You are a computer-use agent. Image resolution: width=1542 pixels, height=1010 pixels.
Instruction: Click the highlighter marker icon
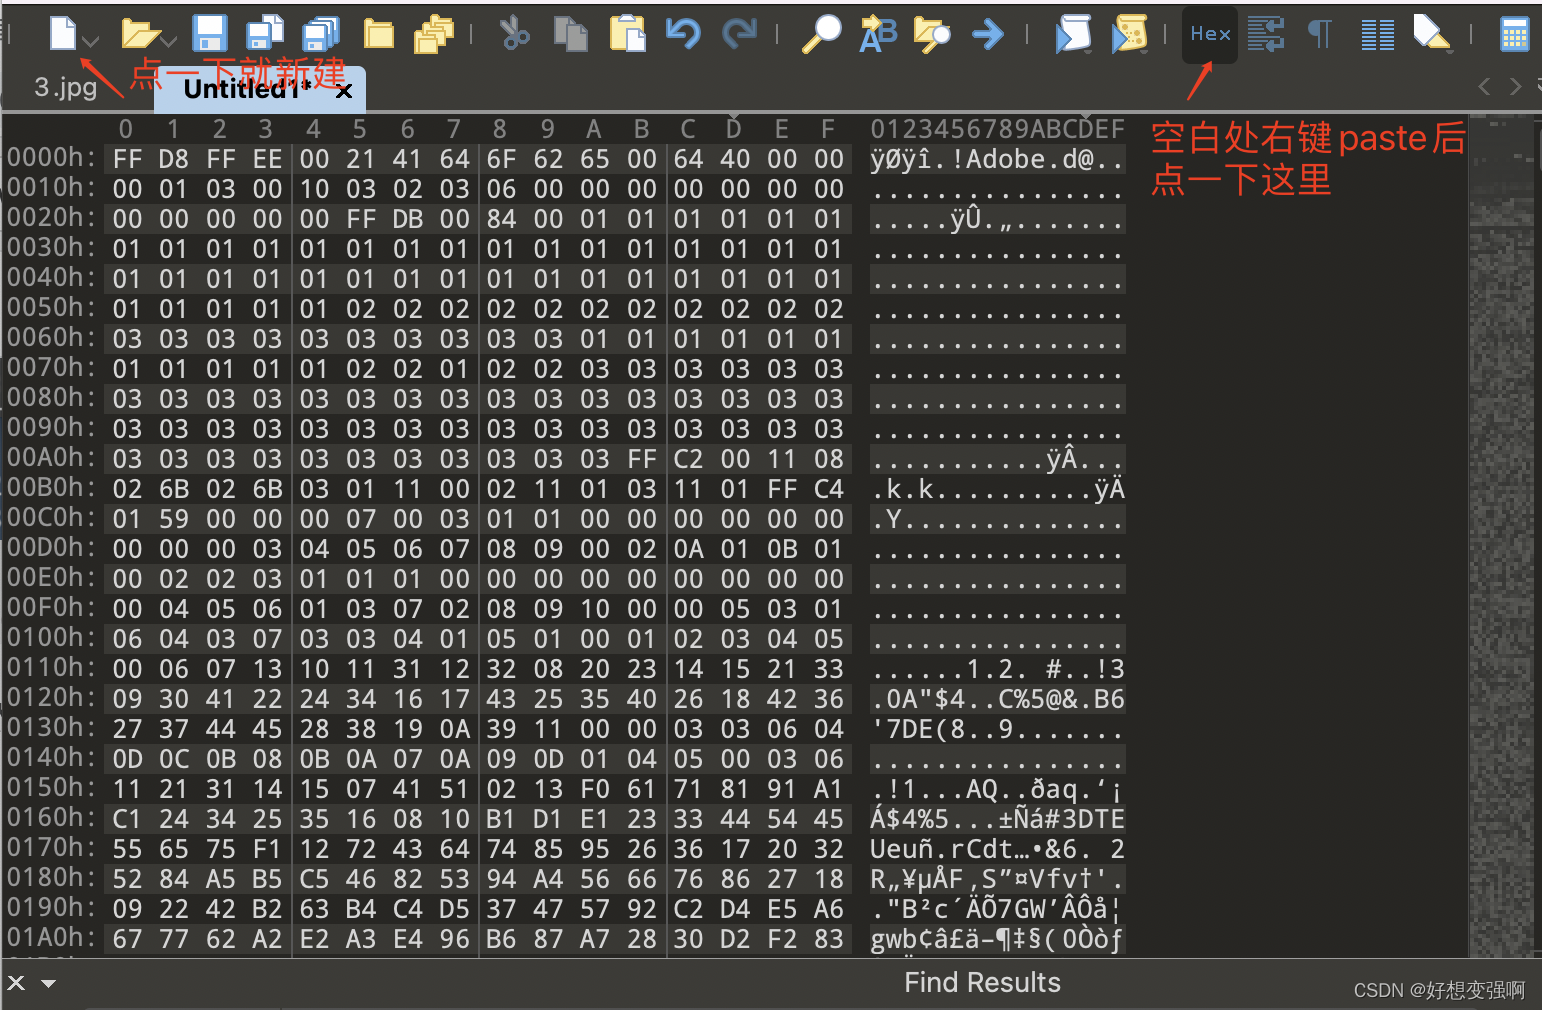[1432, 33]
